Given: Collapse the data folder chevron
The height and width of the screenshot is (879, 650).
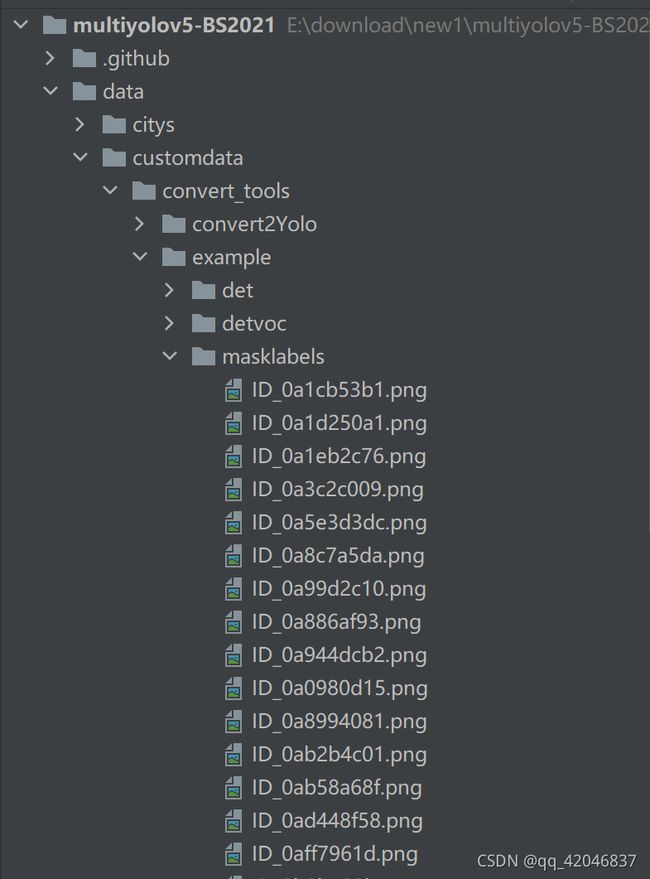Looking at the screenshot, I should 50,91.
